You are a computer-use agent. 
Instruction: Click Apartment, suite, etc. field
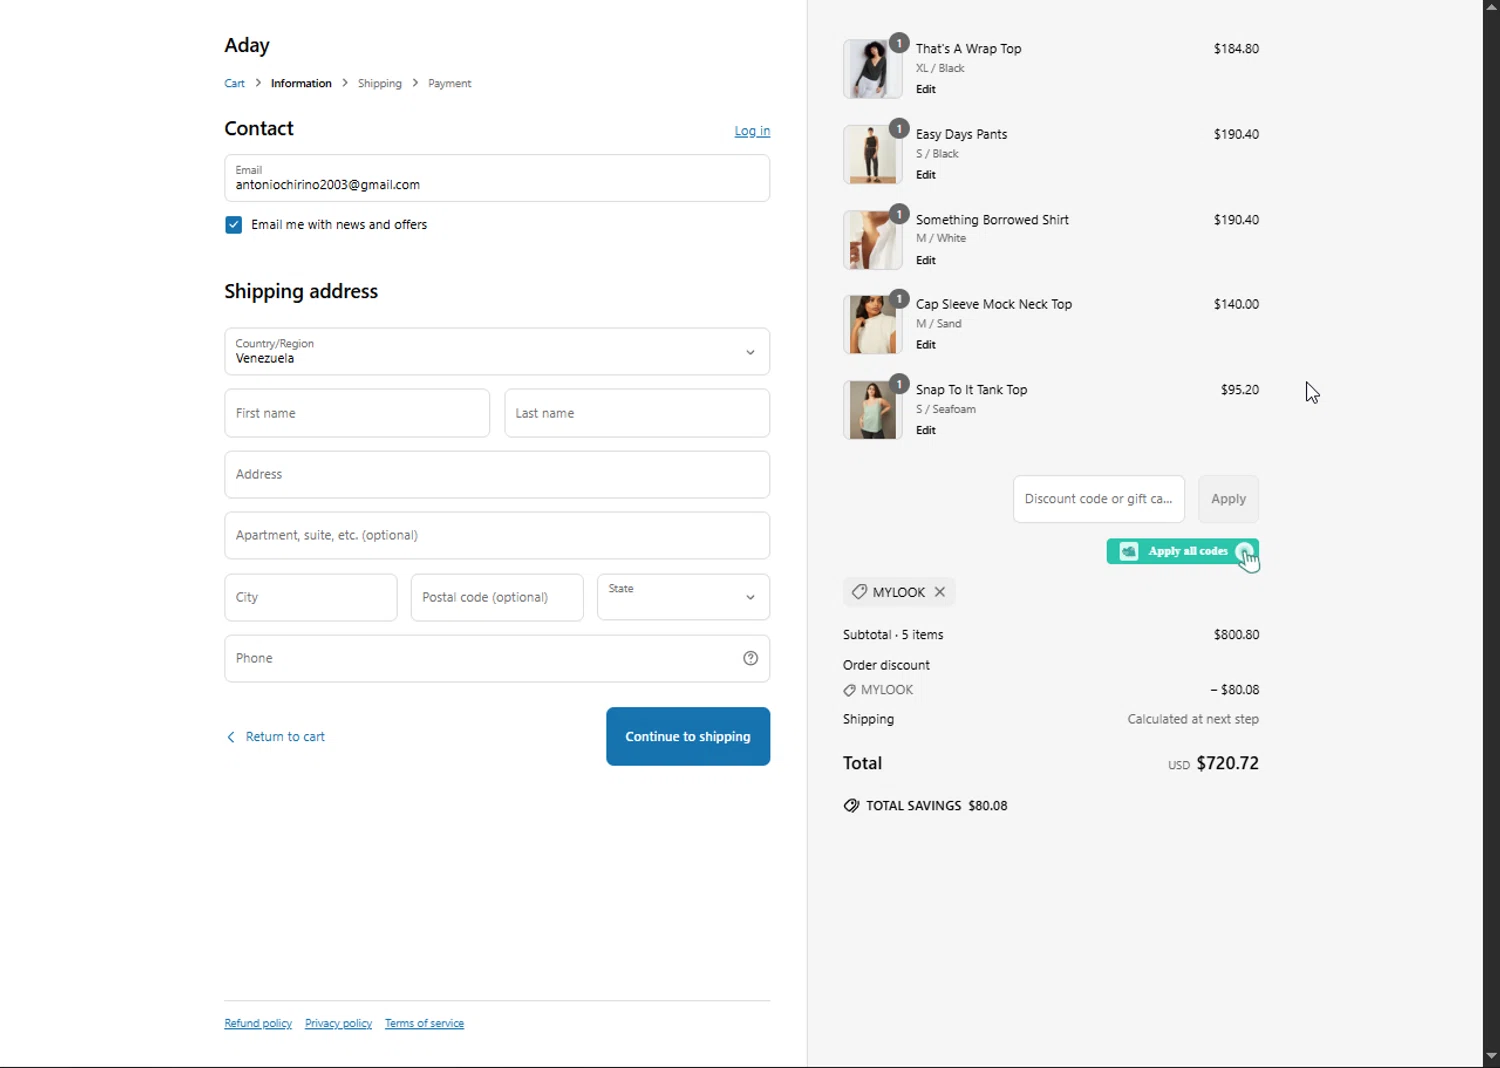click(497, 535)
